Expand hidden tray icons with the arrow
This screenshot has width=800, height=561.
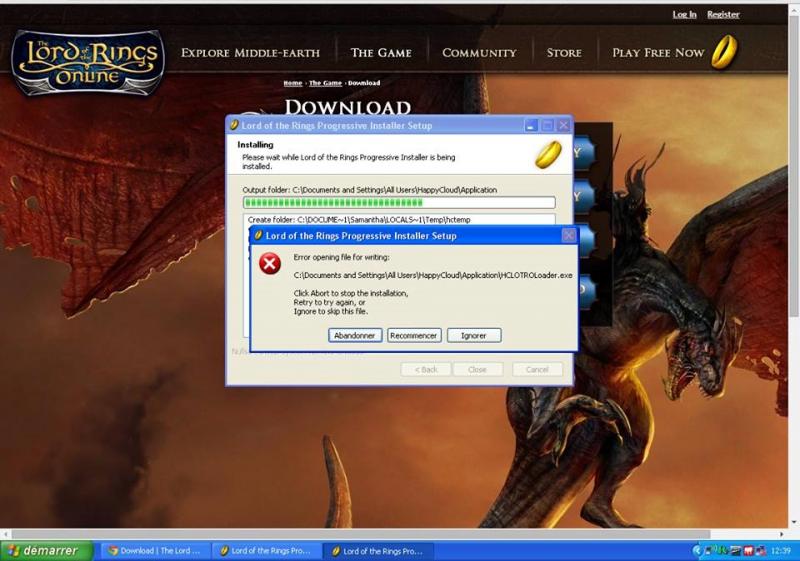pos(697,551)
